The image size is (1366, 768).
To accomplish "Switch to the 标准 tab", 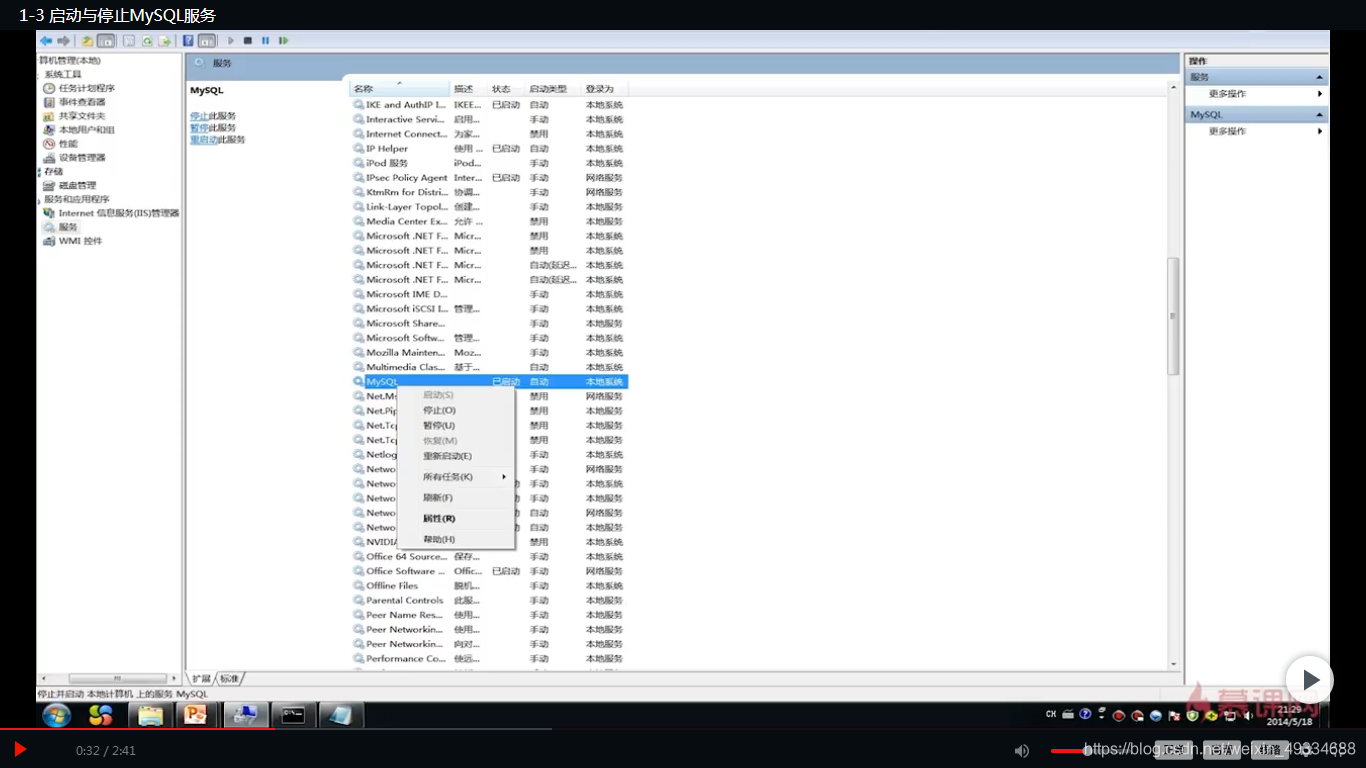I will tap(230, 679).
